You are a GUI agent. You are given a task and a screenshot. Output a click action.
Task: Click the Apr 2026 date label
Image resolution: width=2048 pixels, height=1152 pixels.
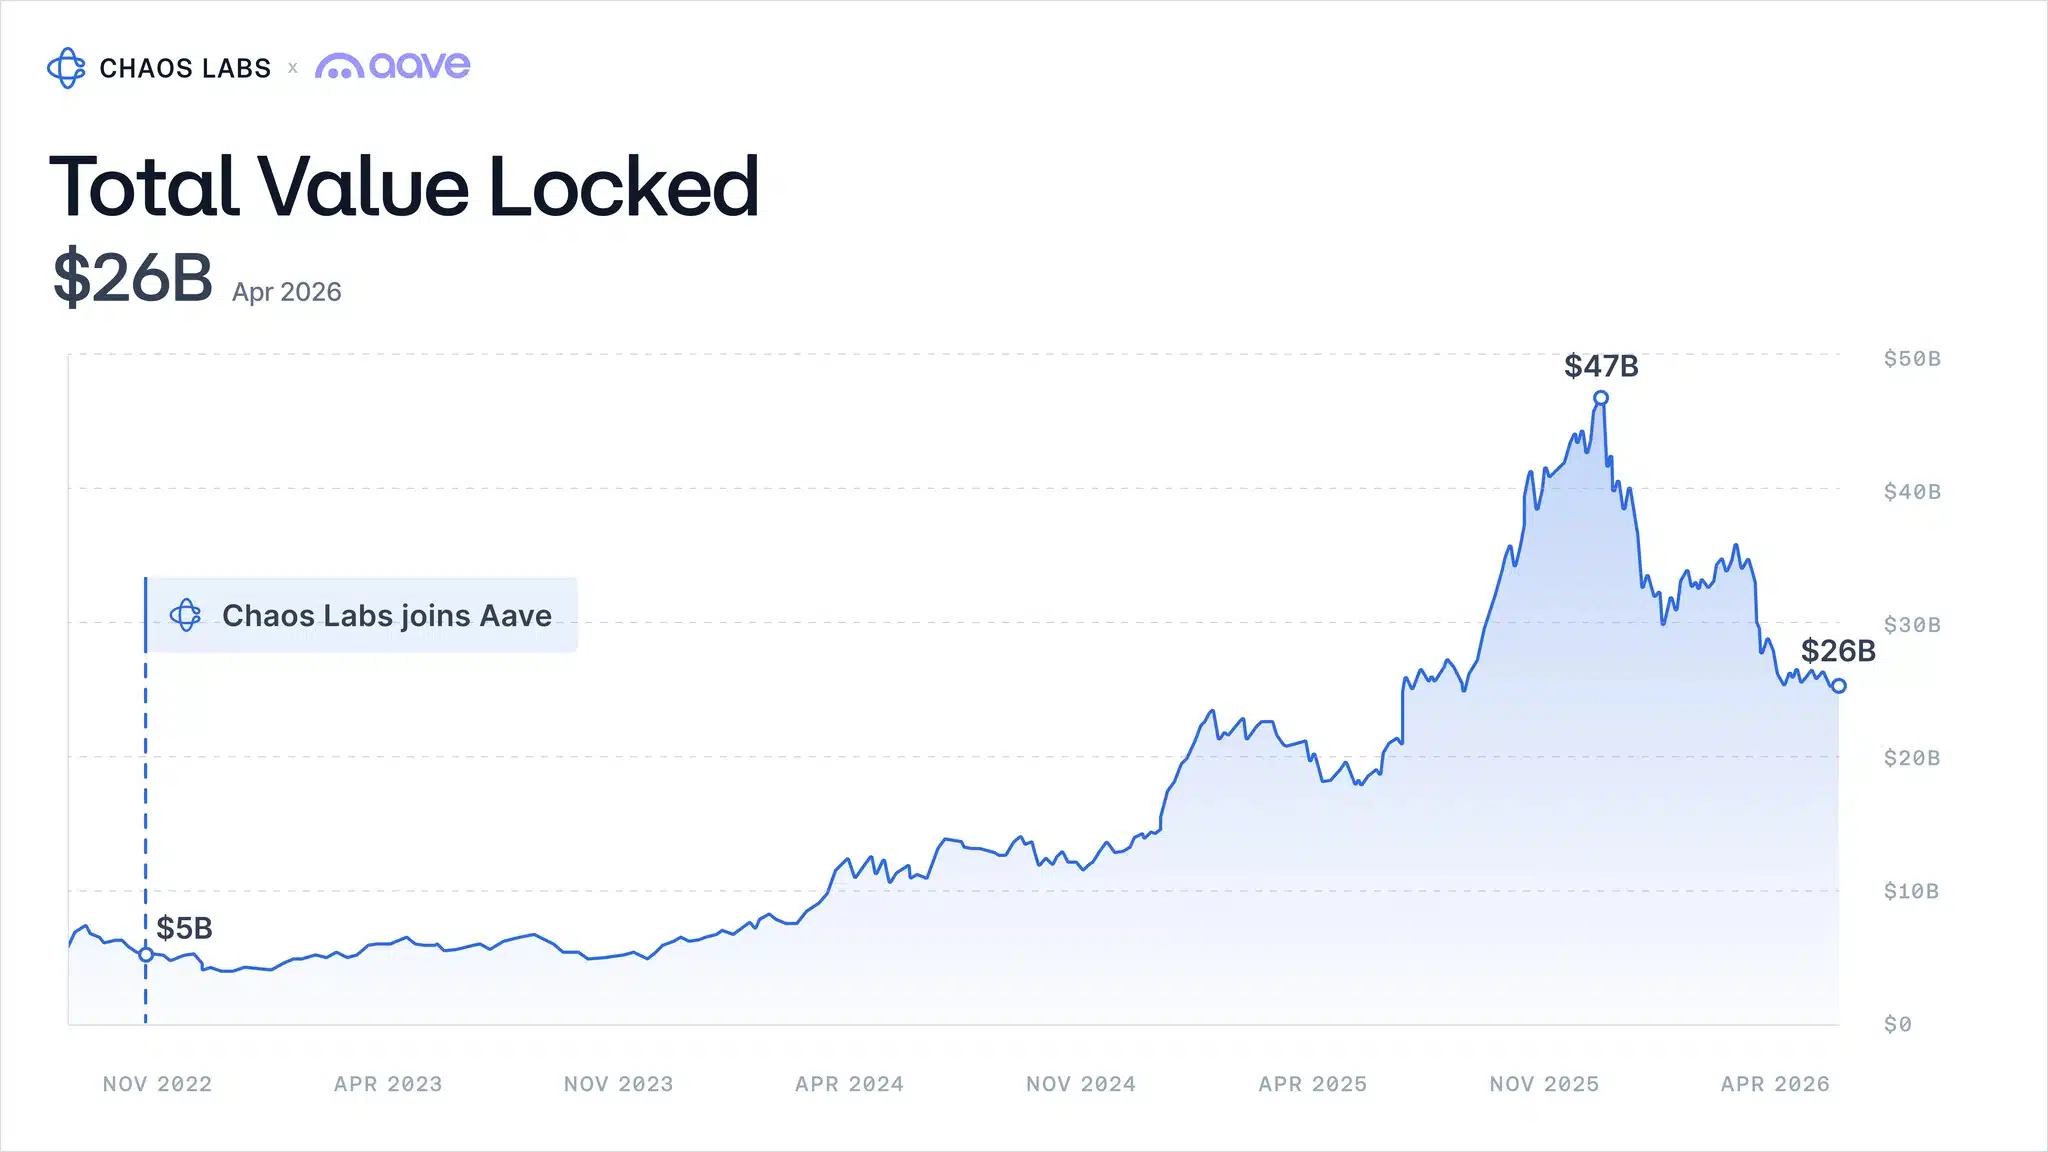(287, 292)
